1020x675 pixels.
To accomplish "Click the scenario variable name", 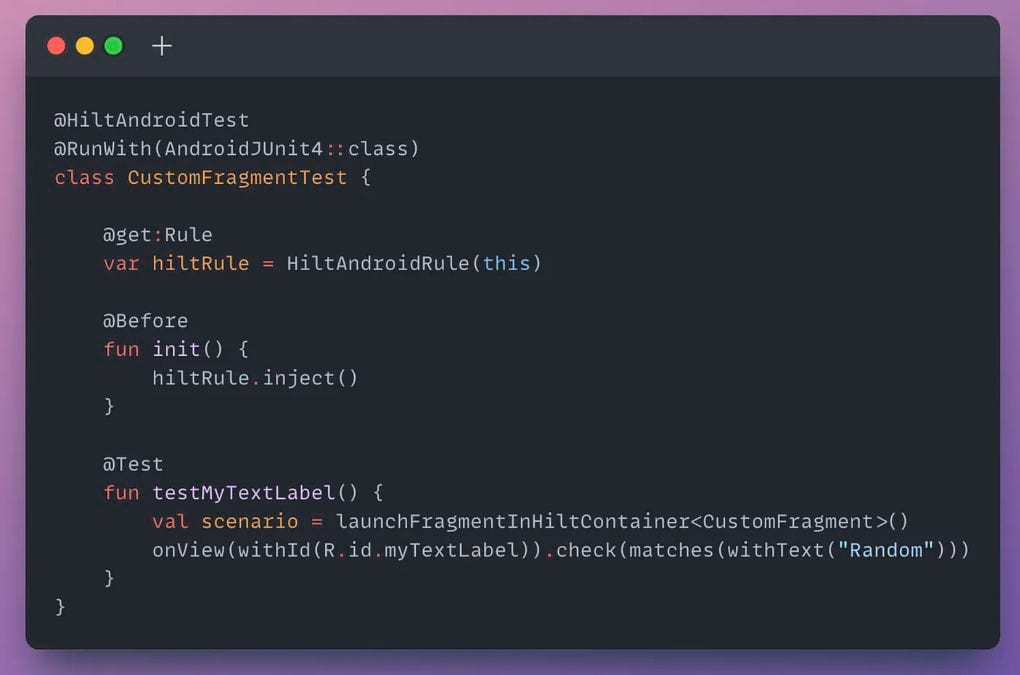I will click(250, 522).
